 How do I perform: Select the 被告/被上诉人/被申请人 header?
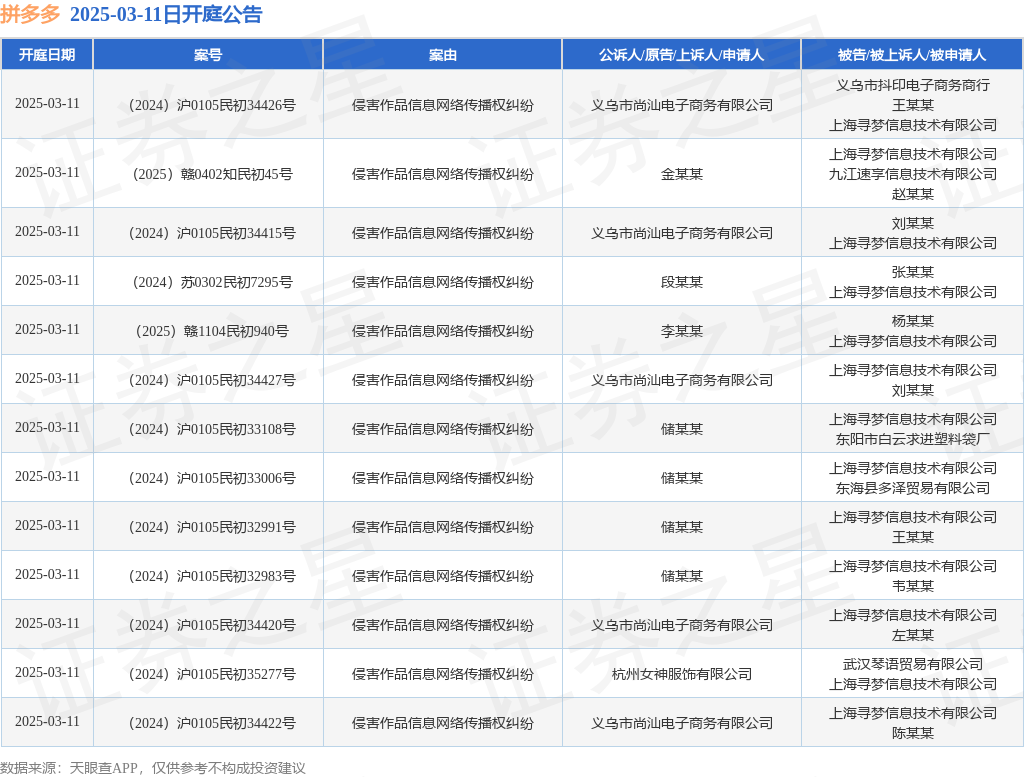912,55
